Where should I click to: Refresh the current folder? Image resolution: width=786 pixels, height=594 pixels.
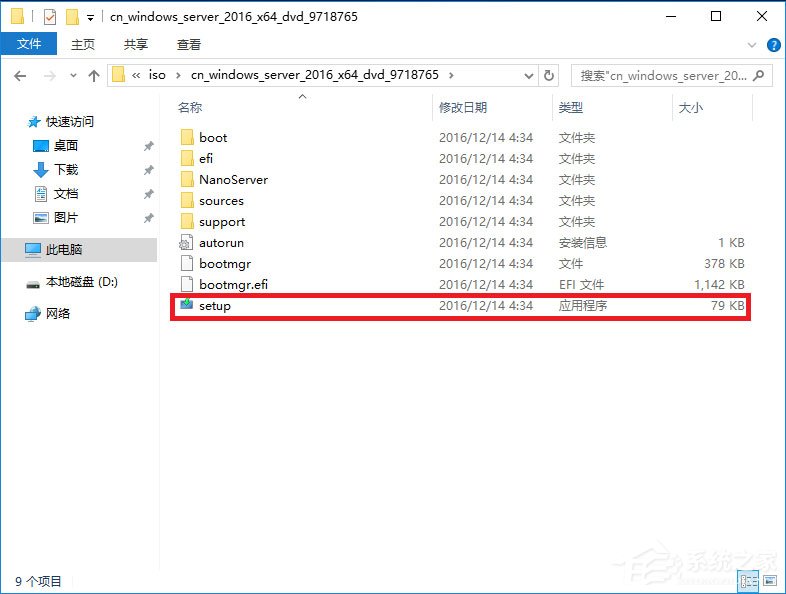[549, 76]
